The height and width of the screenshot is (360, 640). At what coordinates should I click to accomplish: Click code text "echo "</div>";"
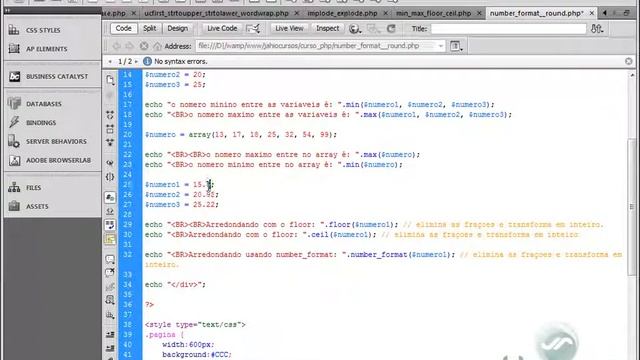pos(176,284)
